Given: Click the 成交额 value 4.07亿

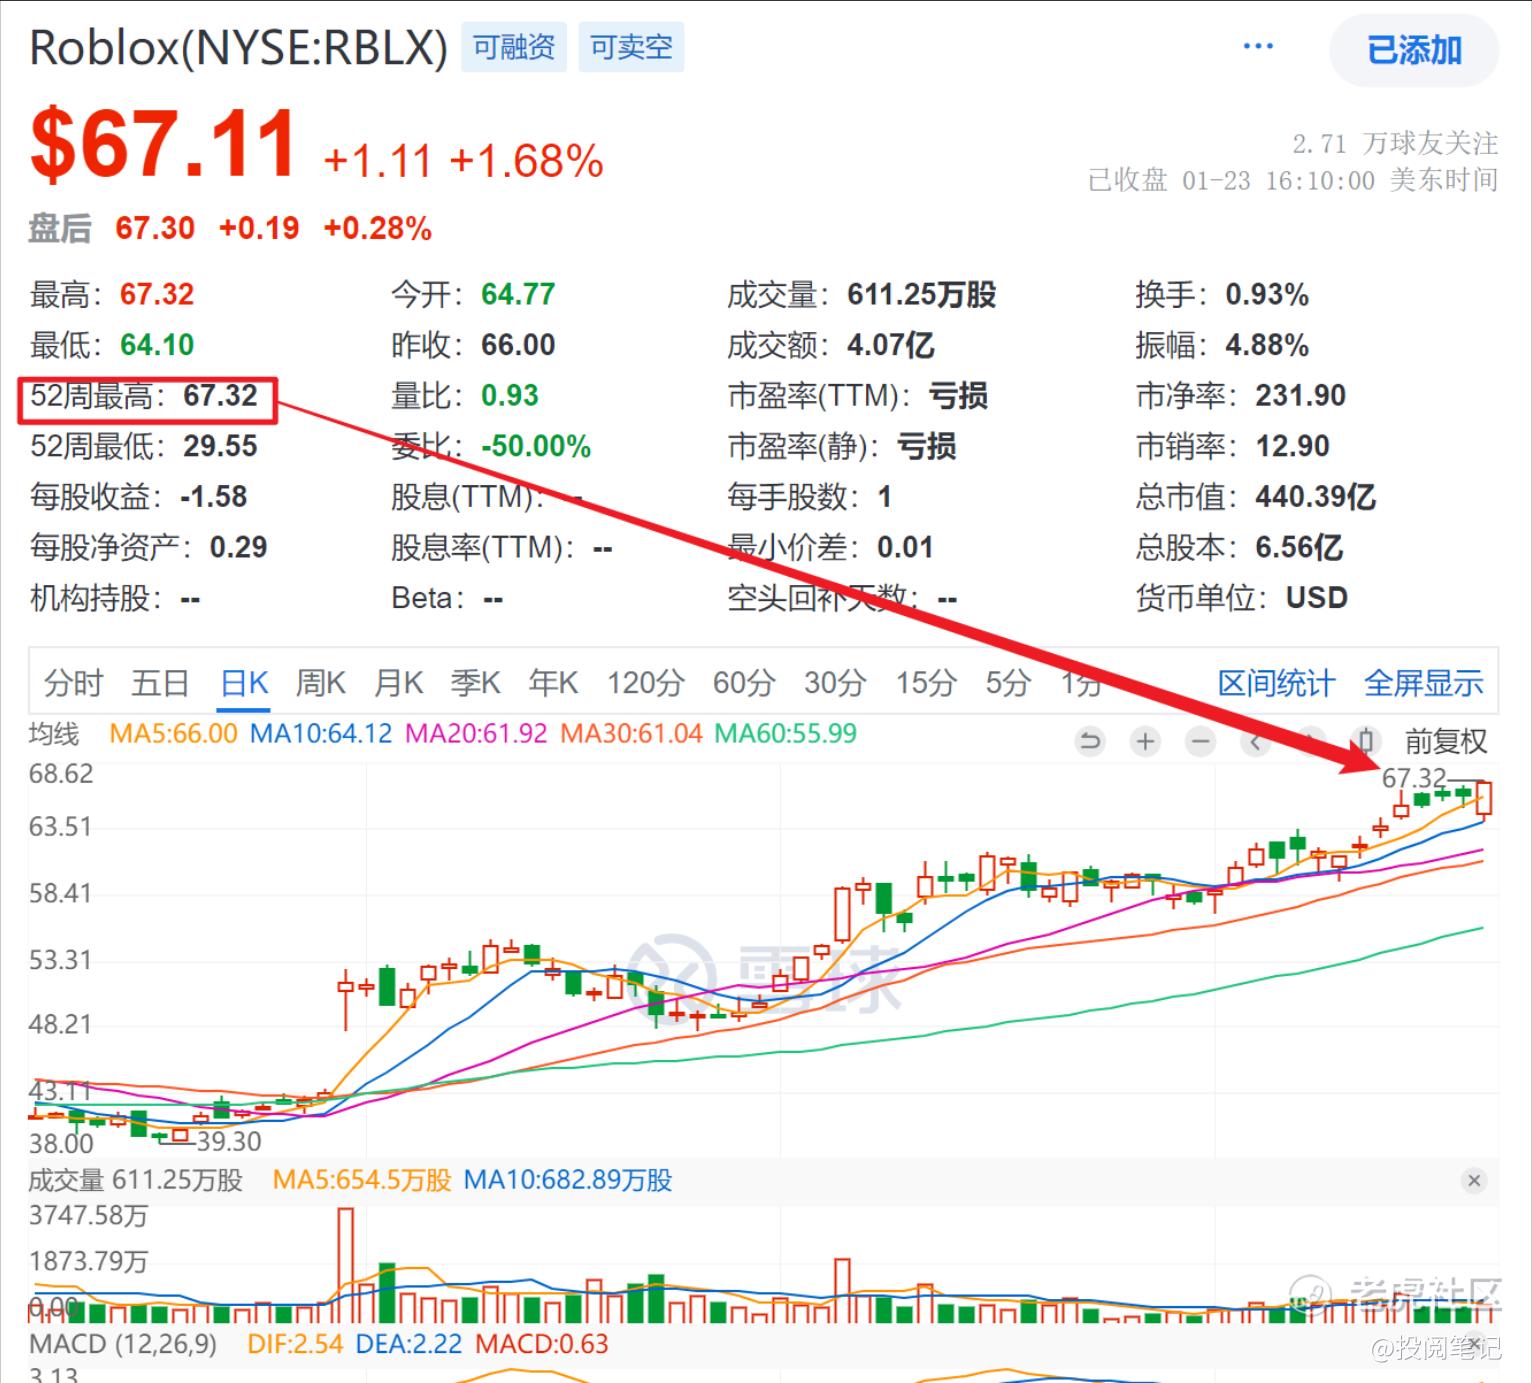Looking at the screenshot, I should tap(891, 345).
